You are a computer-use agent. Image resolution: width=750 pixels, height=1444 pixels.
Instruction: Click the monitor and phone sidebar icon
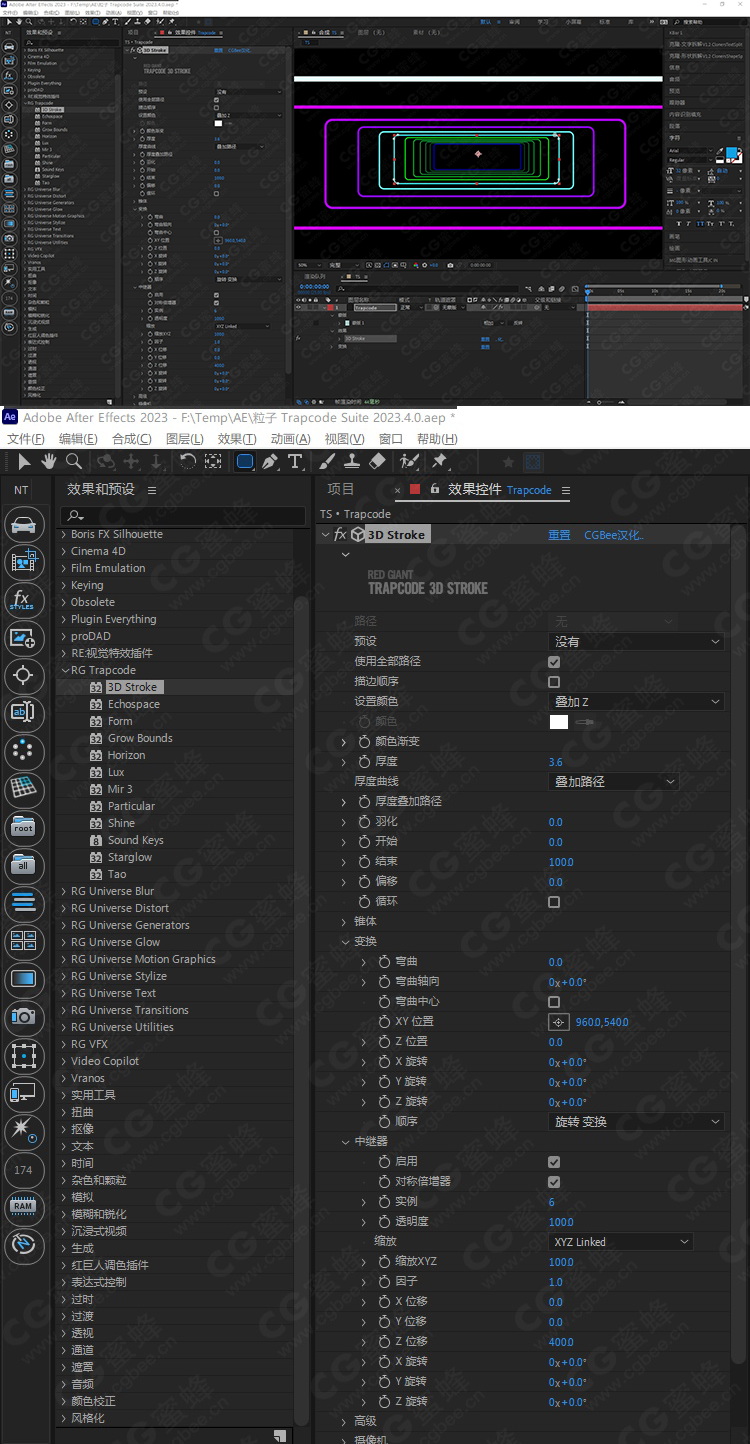[23, 1094]
